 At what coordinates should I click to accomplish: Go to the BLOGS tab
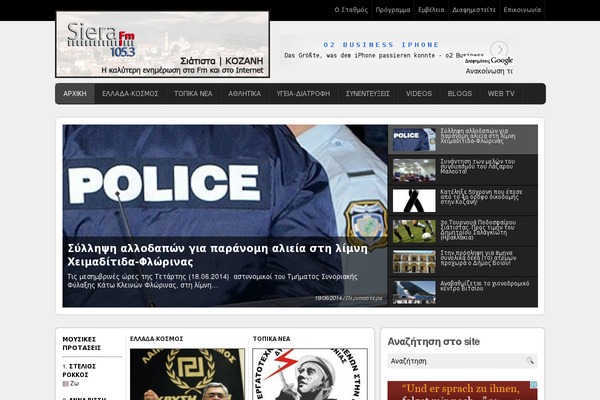(x=460, y=93)
